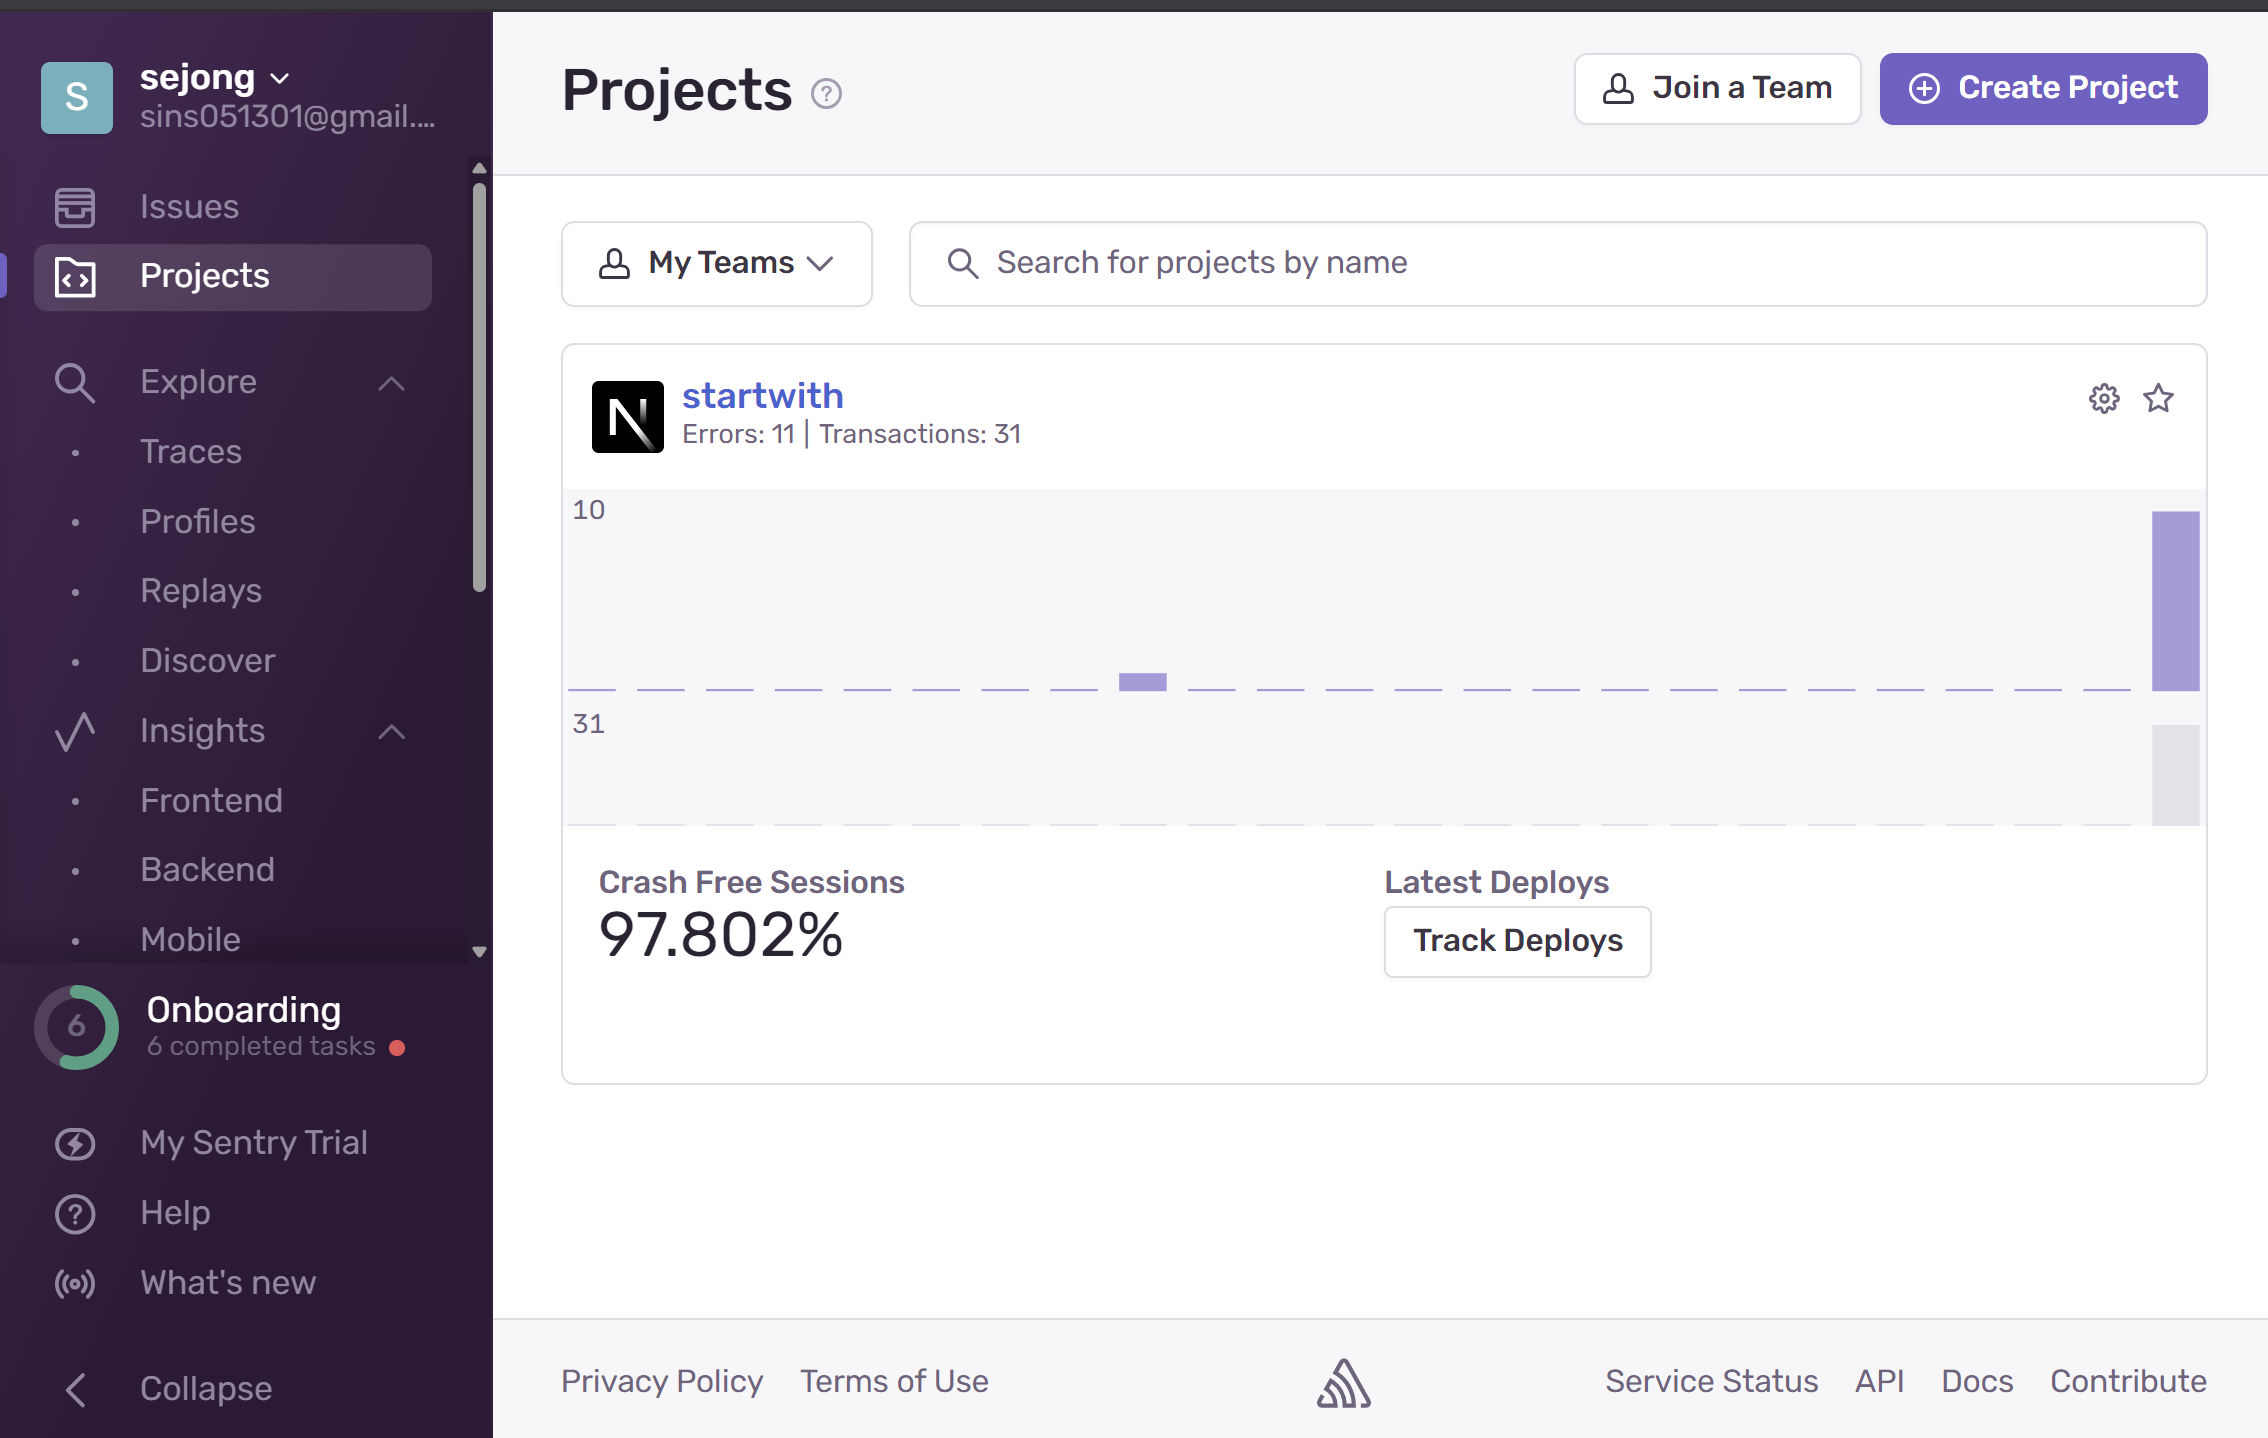Star the startwith project
Image resolution: width=2268 pixels, height=1438 pixels.
click(x=2159, y=398)
